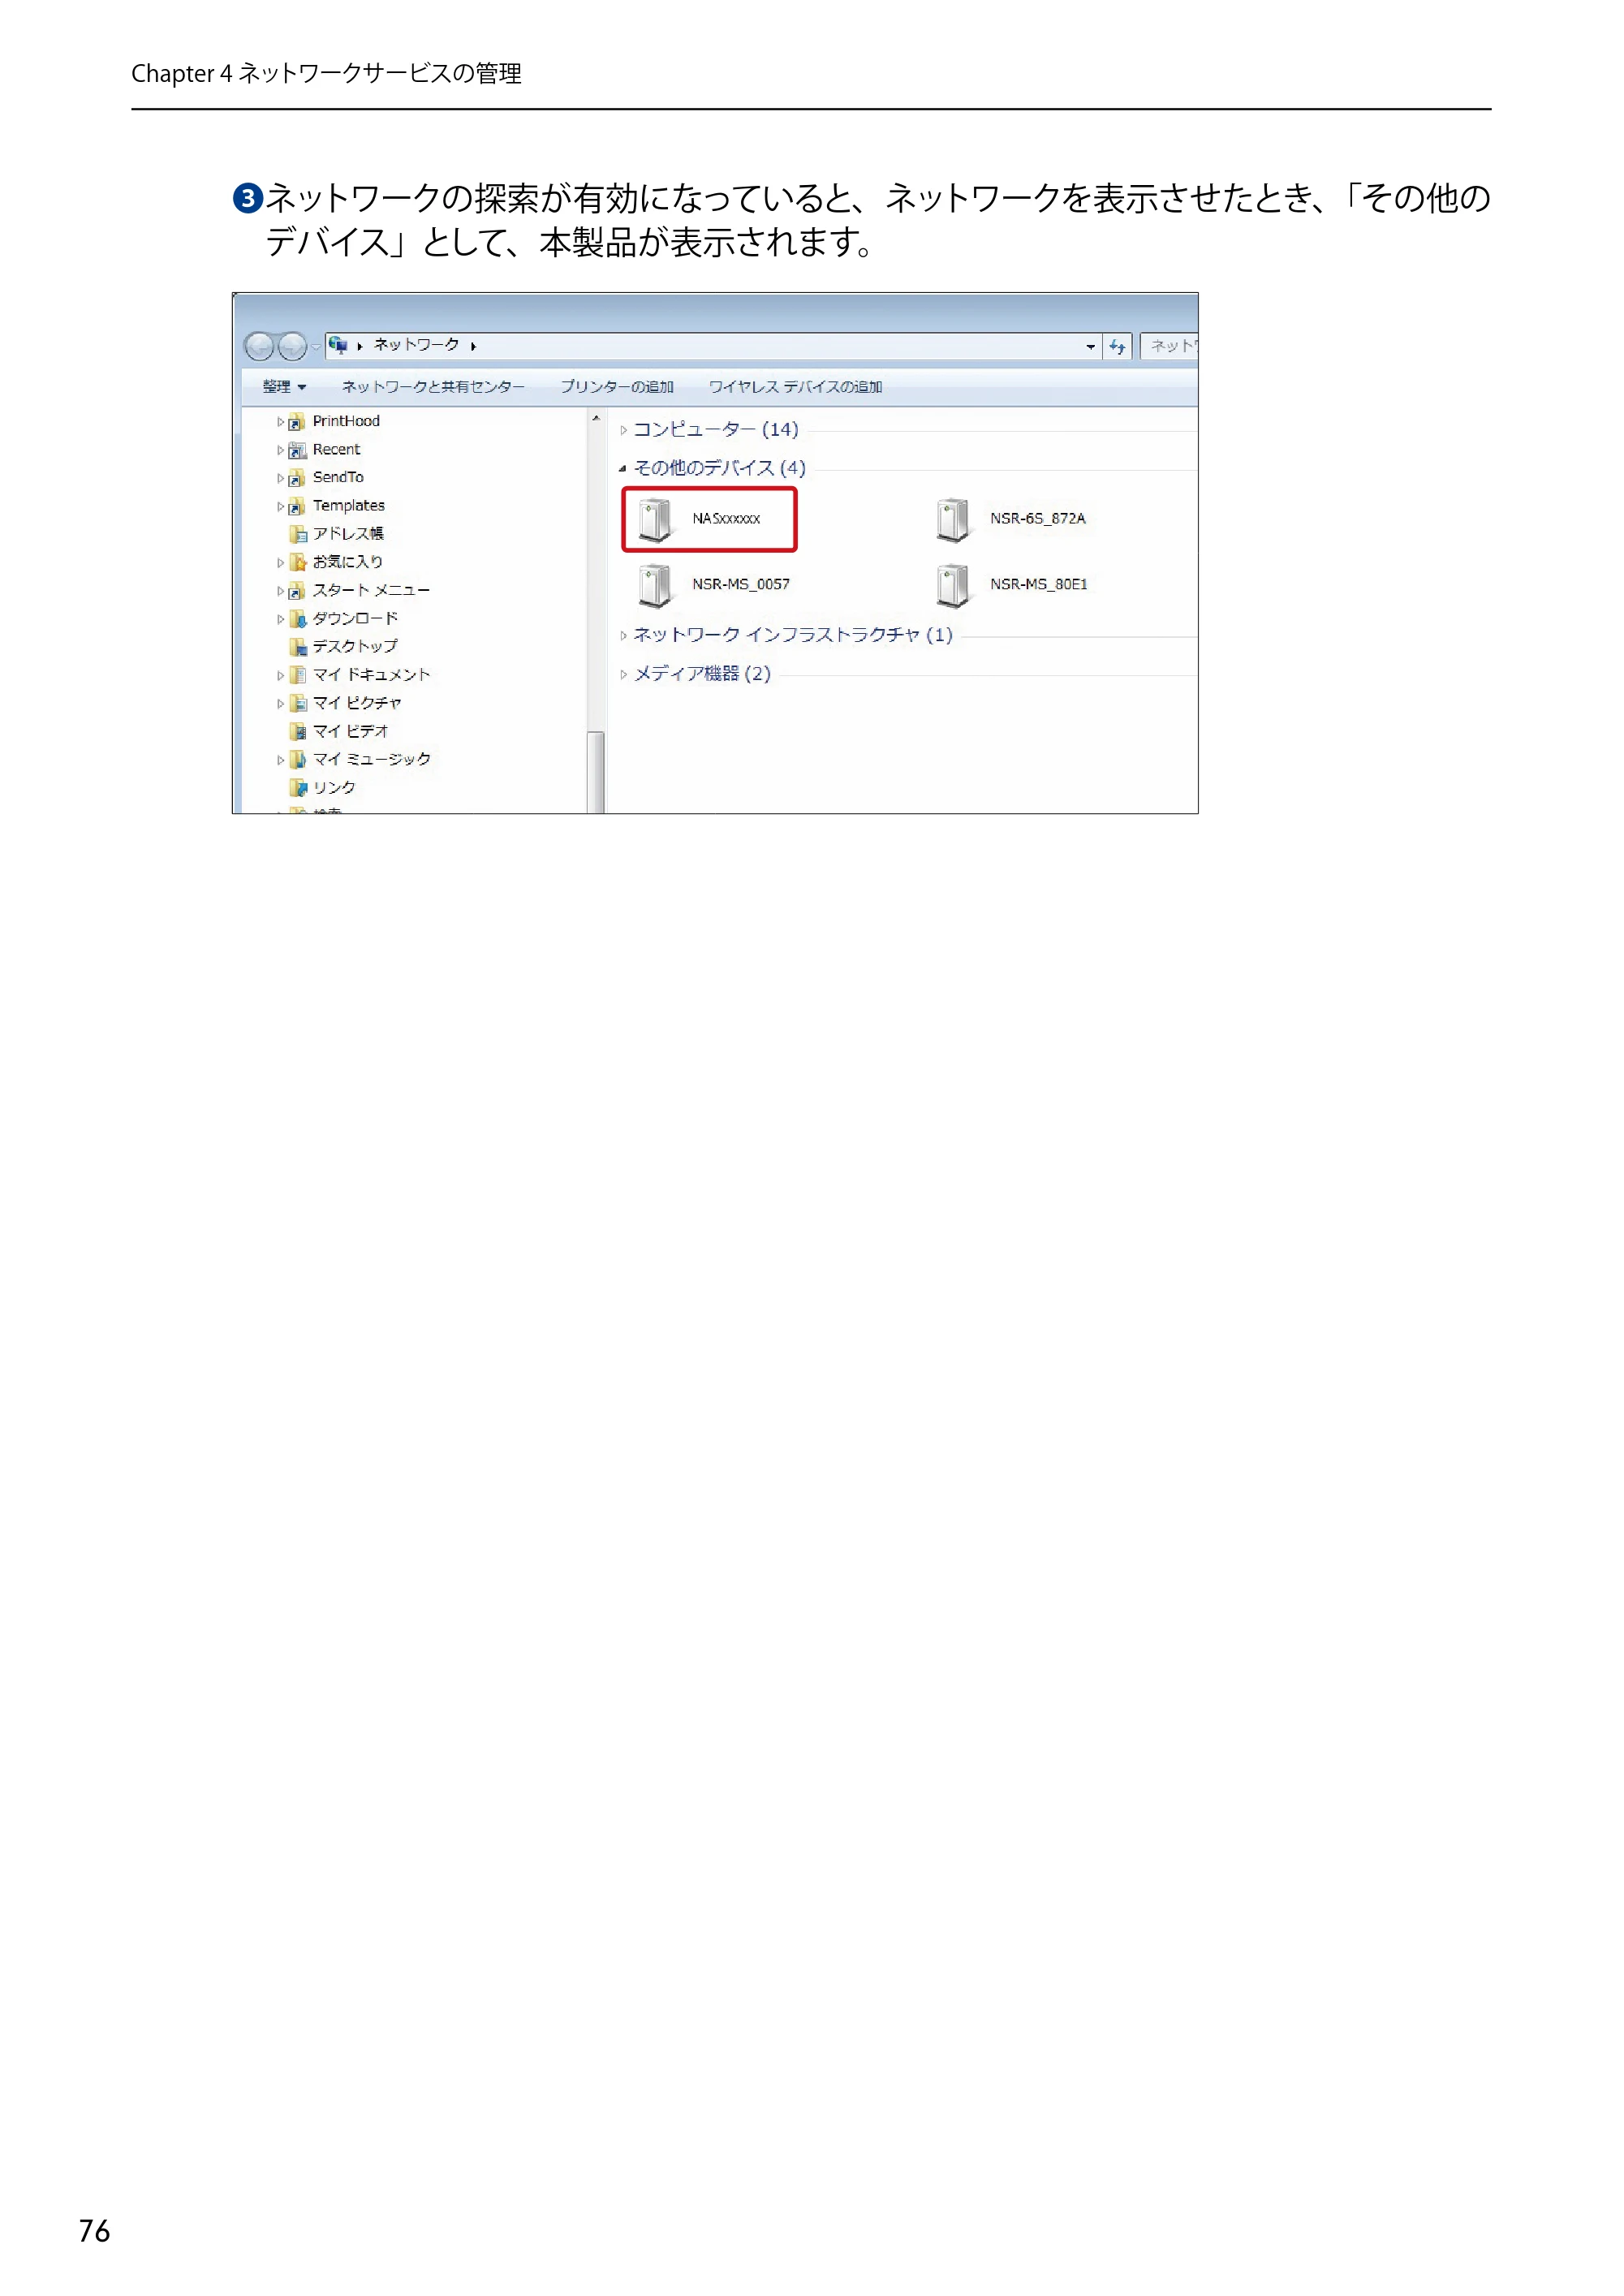Click the Explorer back arrow button
This screenshot has height=2296, width=1624.
point(259,346)
